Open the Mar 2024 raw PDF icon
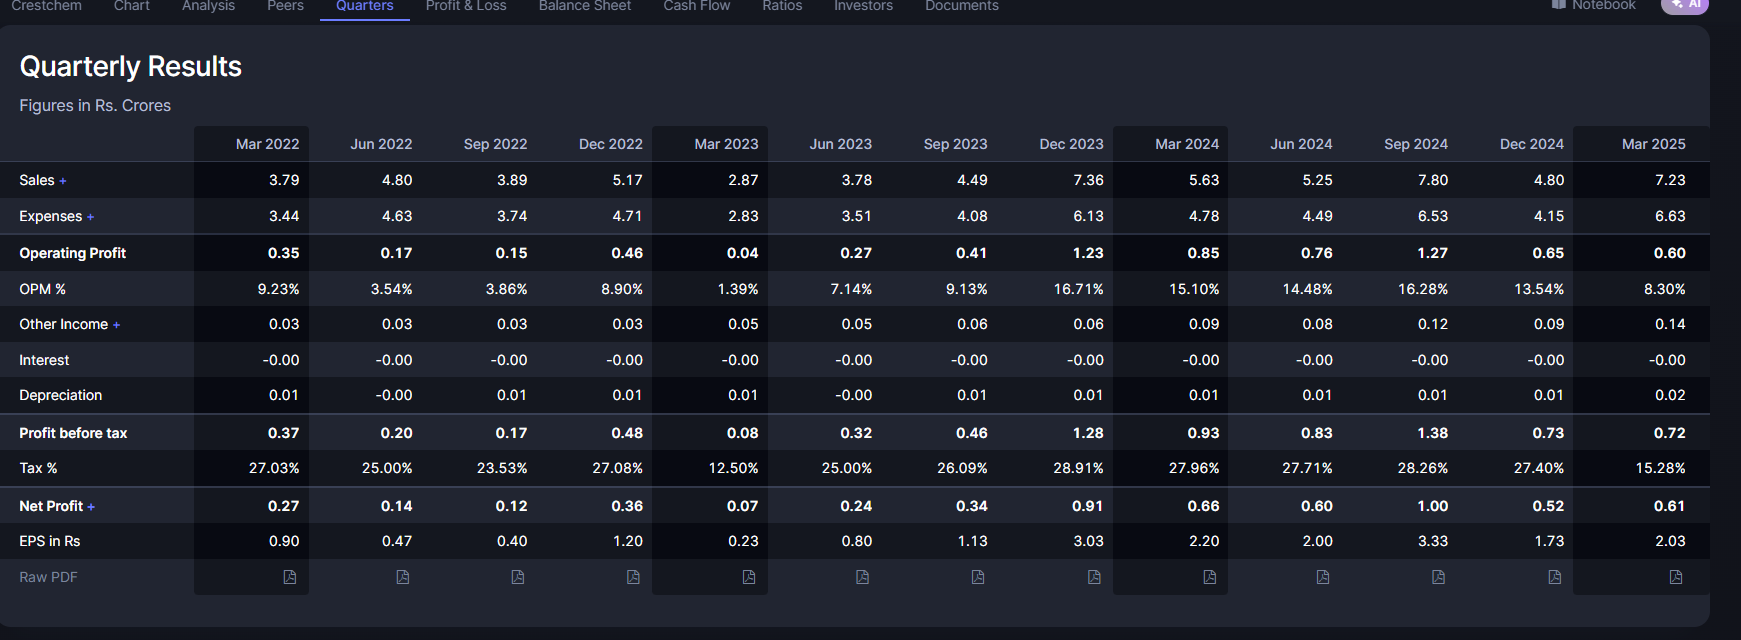Screen dimensions: 1741x640 [1209, 577]
